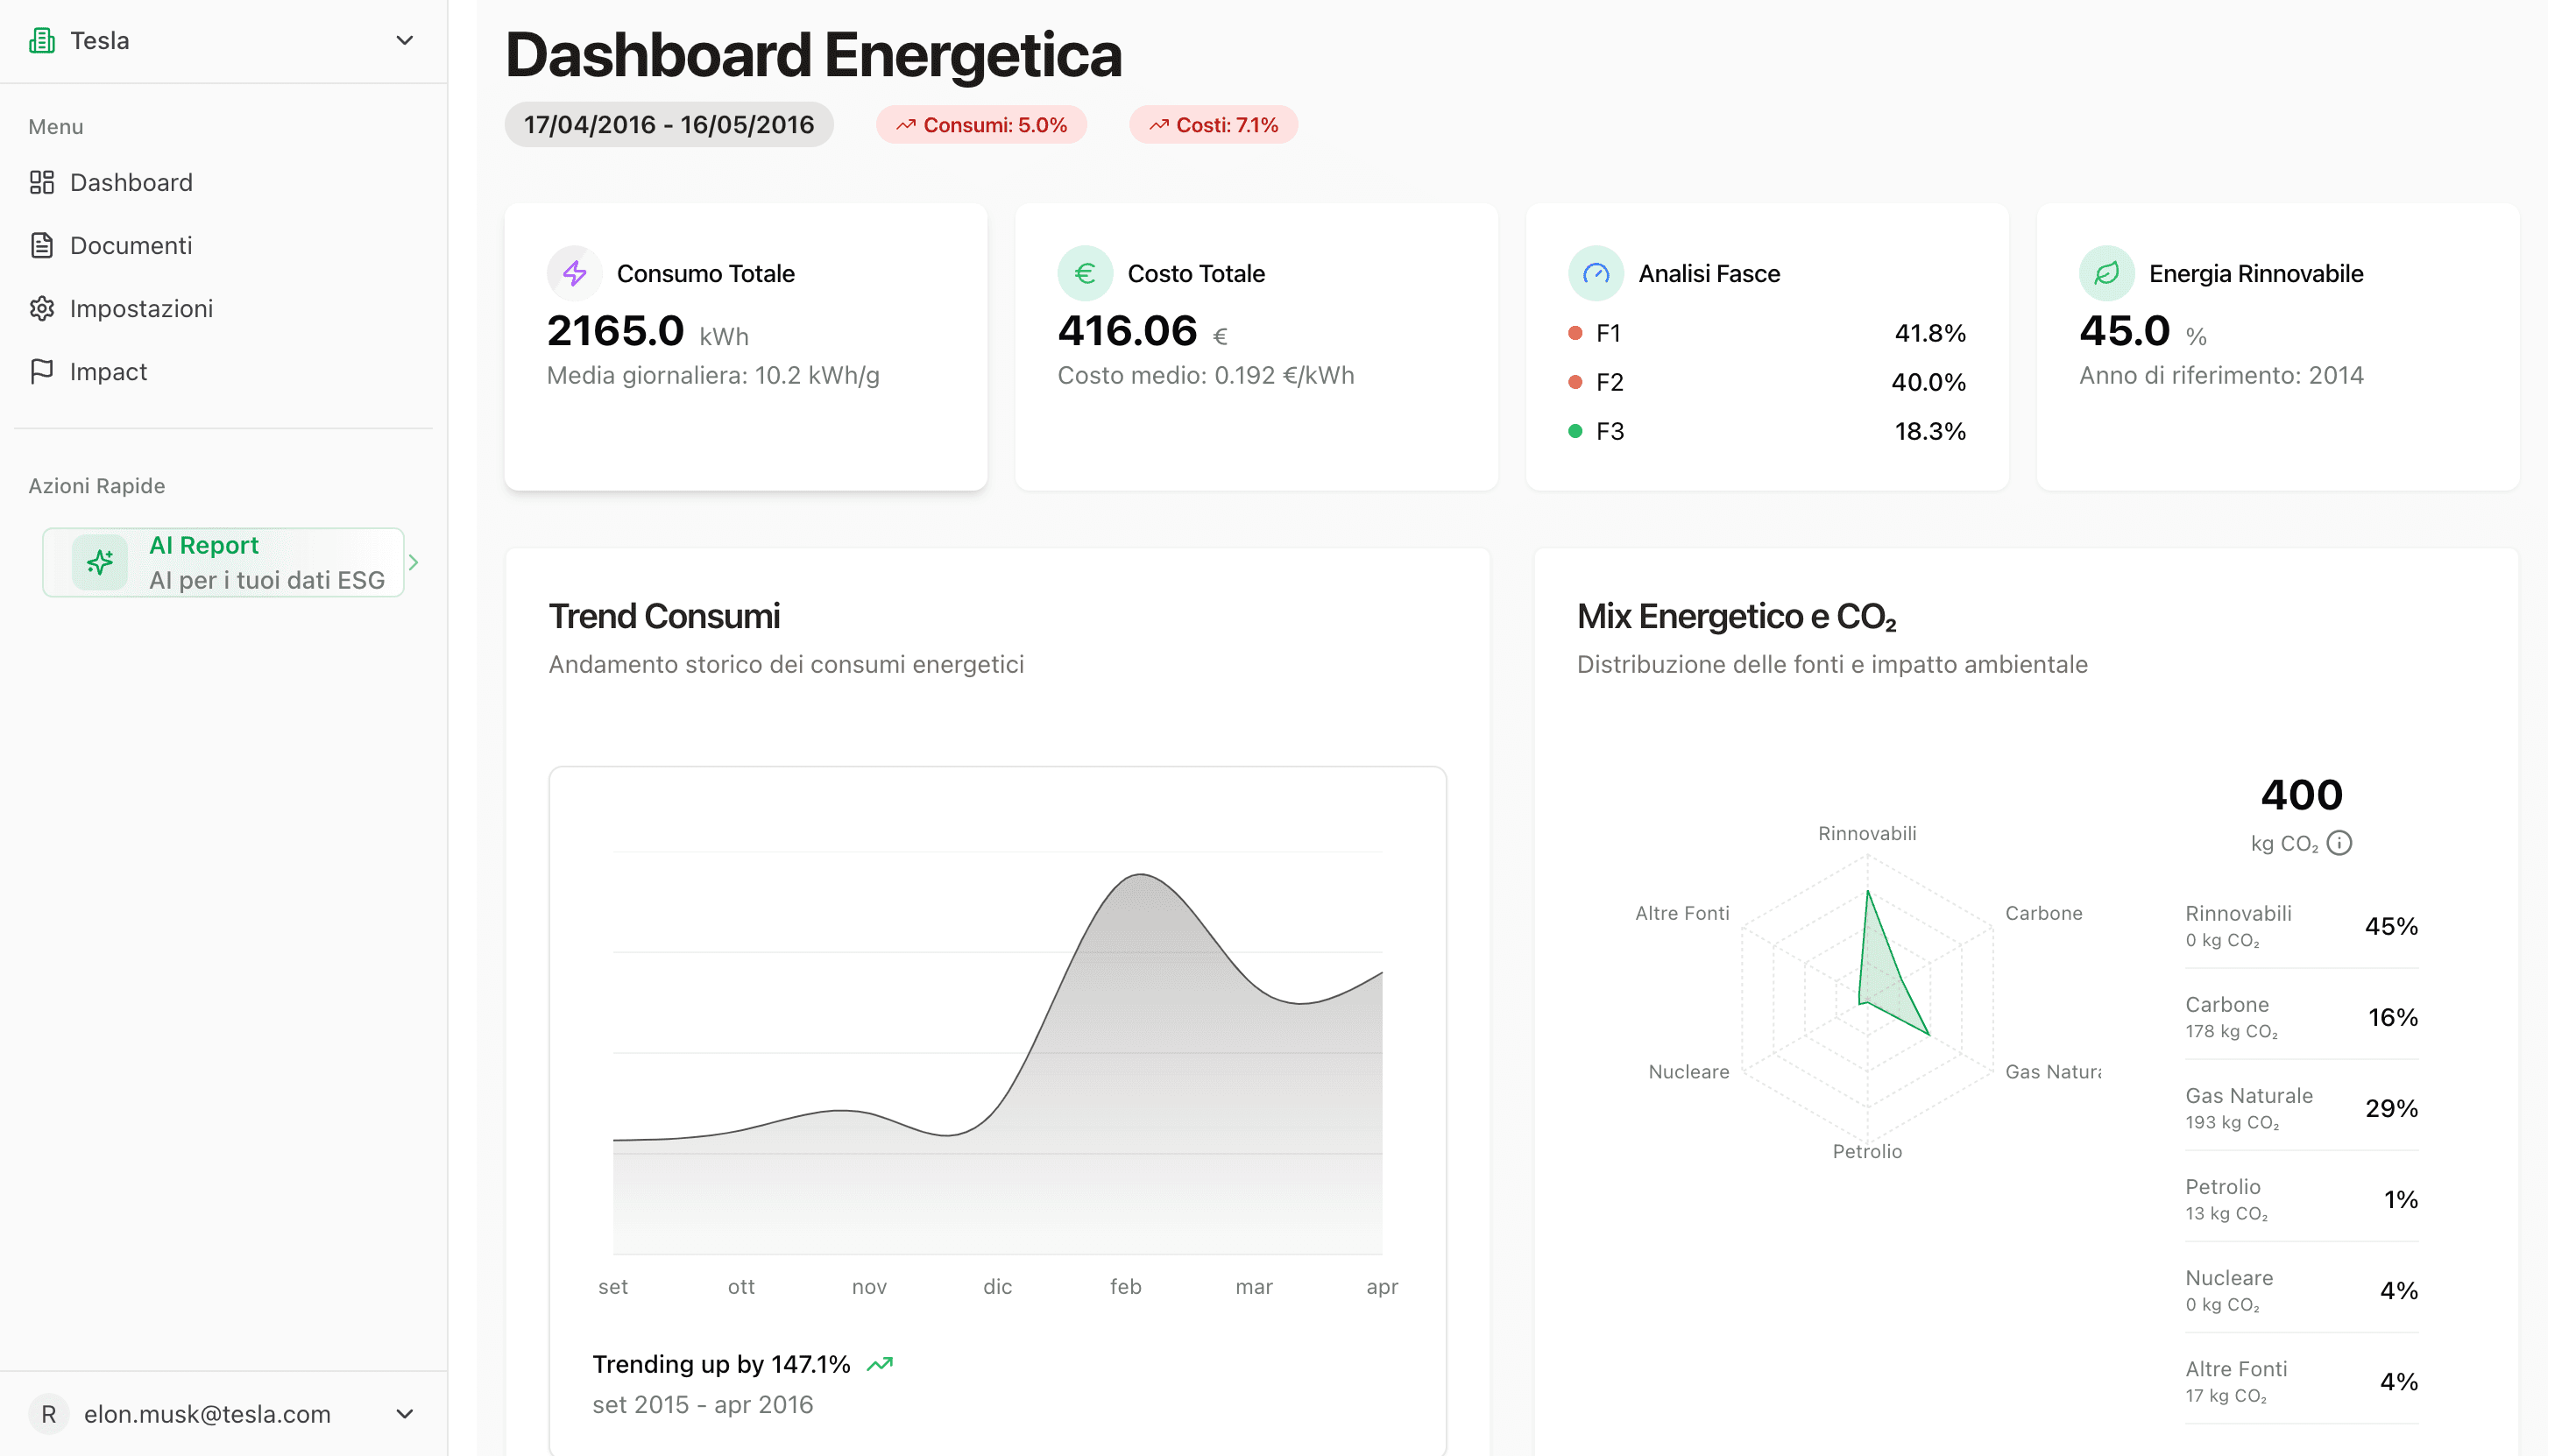2576x1456 pixels.
Task: Open the Dashboard menu item
Action: click(x=224, y=182)
